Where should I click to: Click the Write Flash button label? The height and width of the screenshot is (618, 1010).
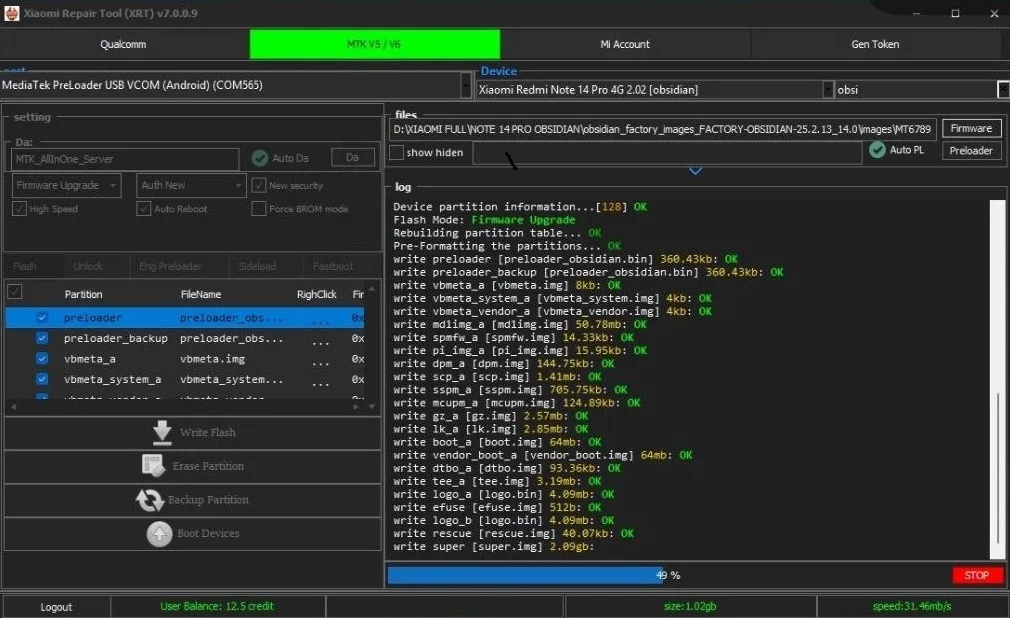coord(207,432)
